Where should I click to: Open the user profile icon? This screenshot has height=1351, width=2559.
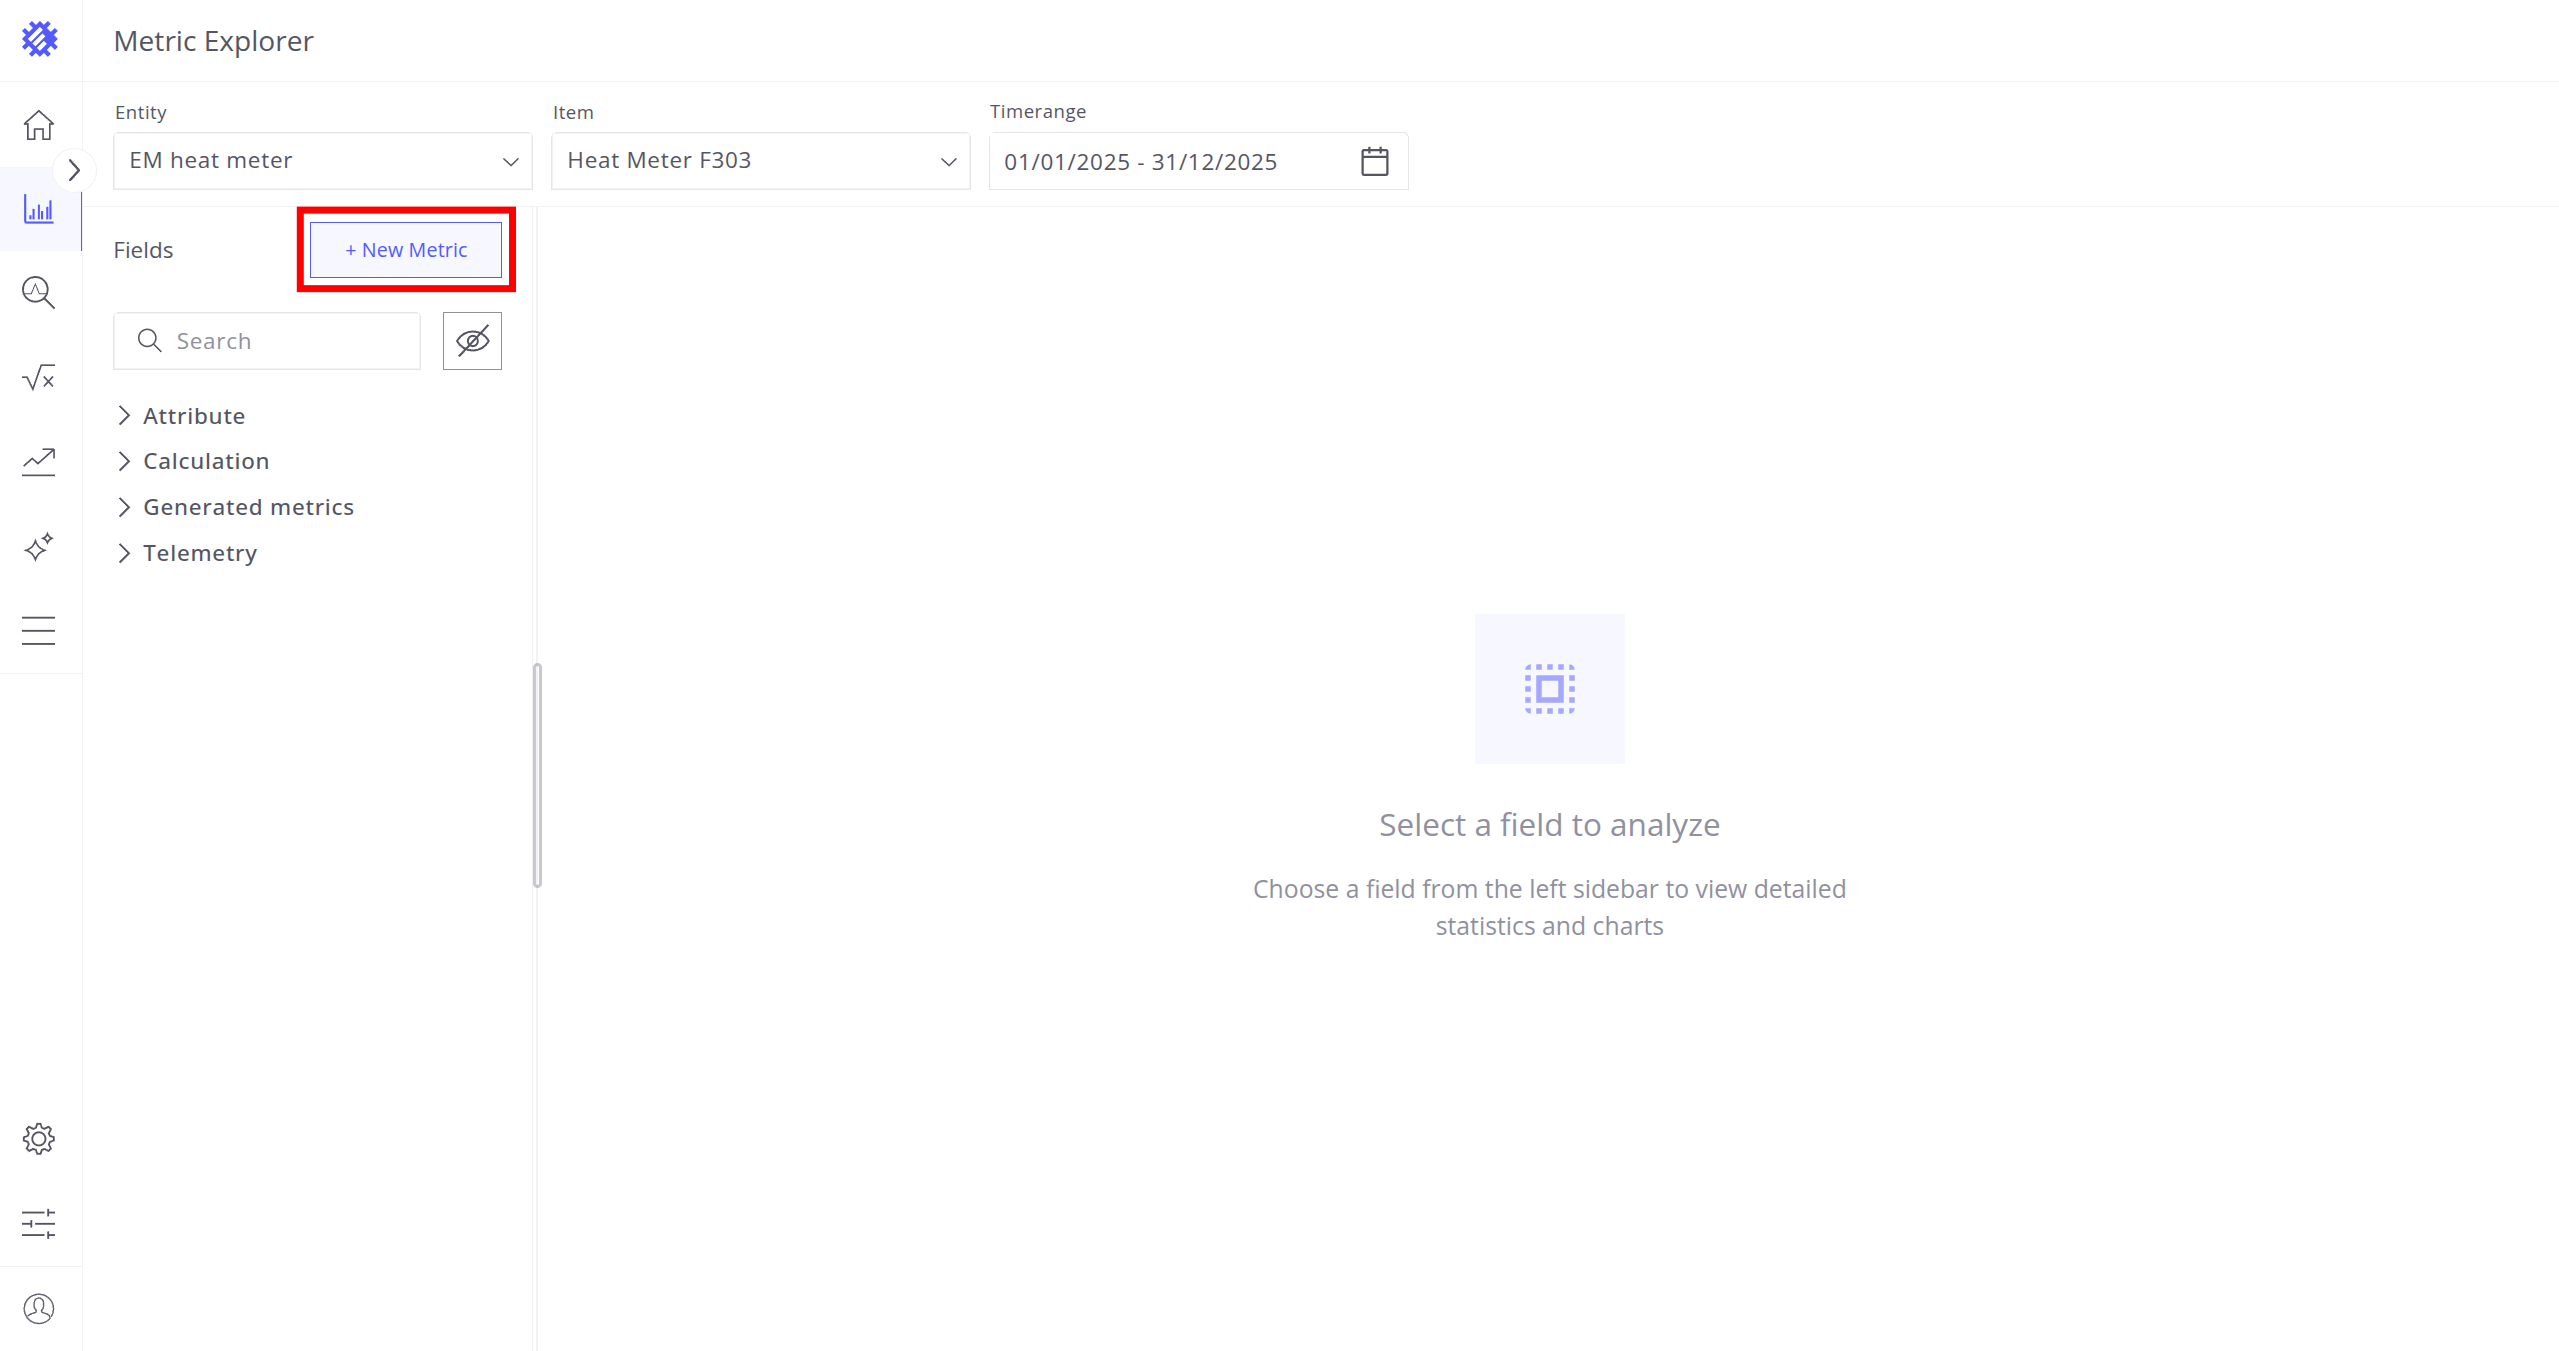coord(39,1308)
